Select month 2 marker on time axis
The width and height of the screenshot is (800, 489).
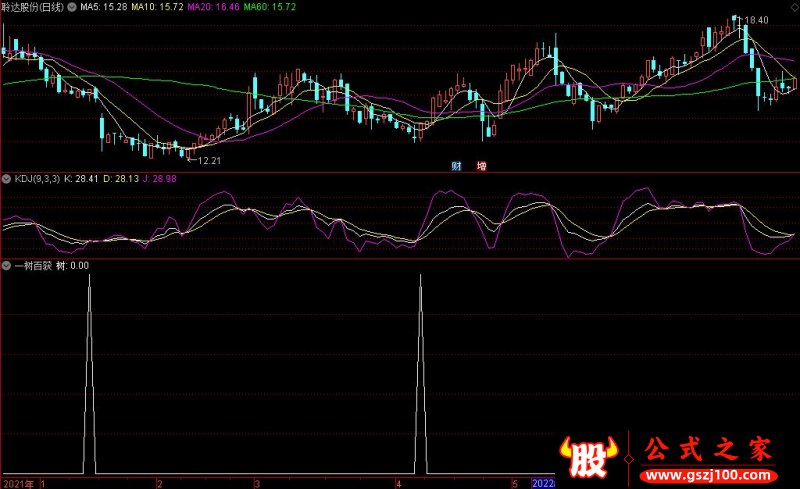click(160, 484)
